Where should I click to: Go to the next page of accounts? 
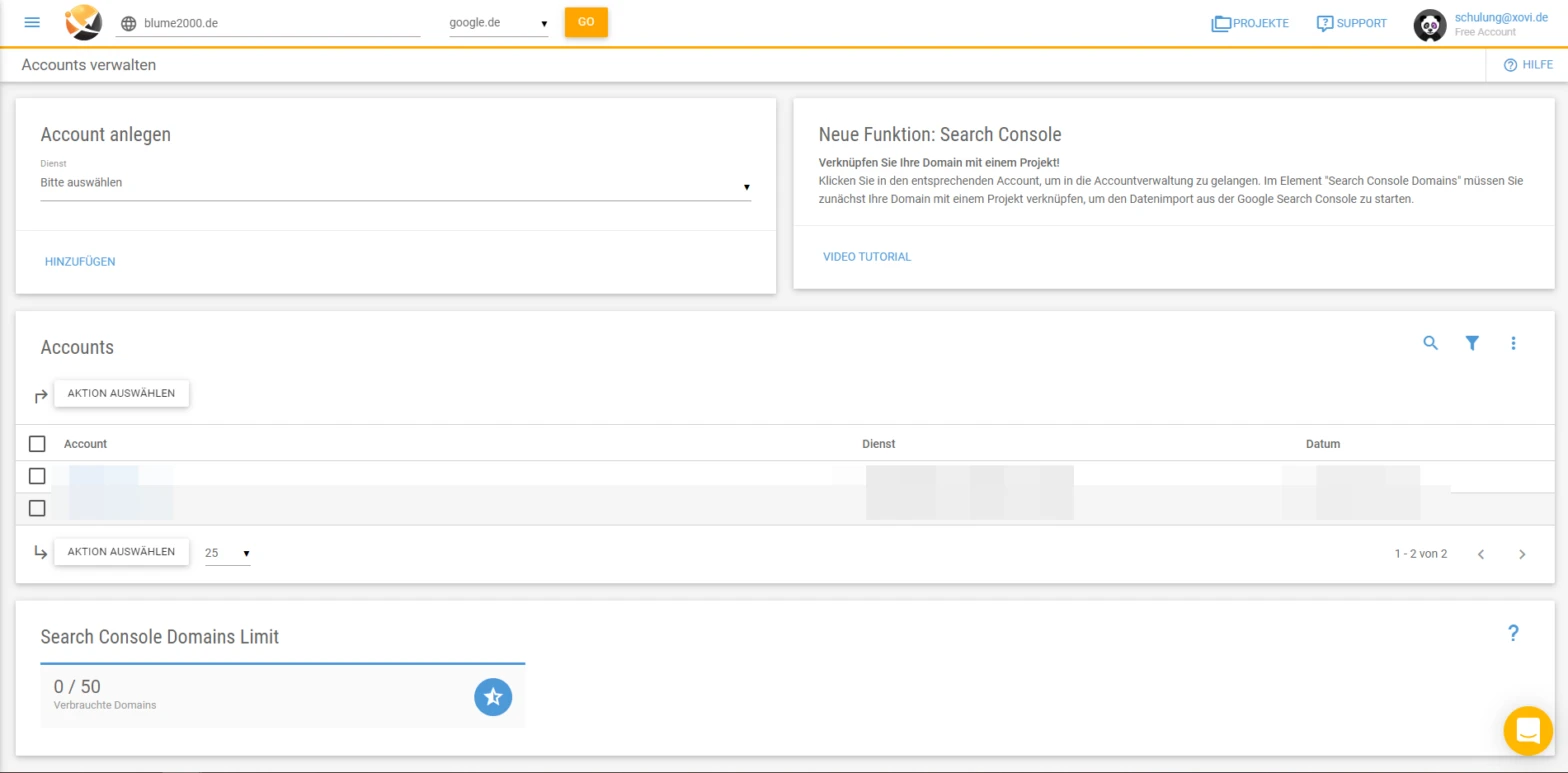[1522, 554]
